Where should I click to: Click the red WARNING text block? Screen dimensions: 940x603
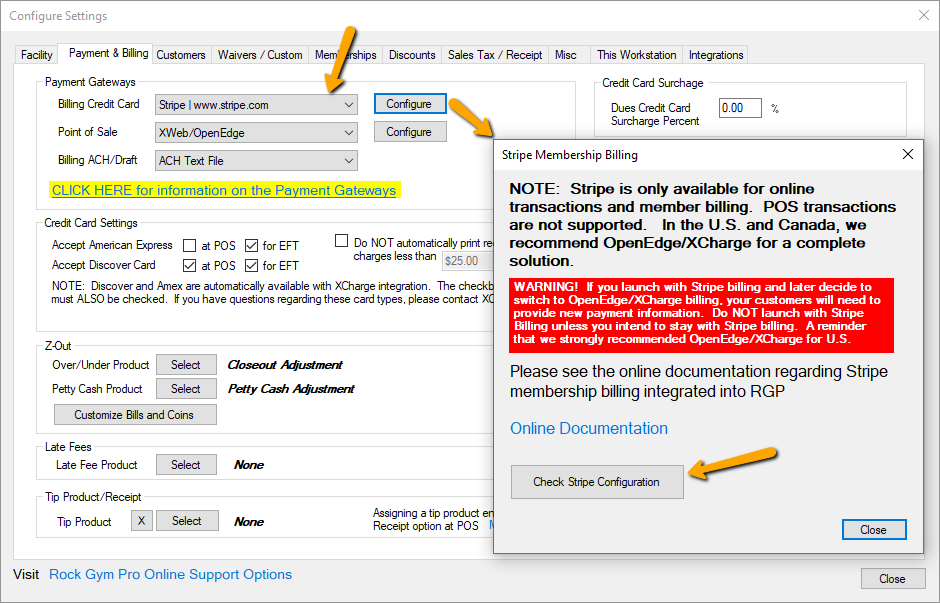pos(701,315)
